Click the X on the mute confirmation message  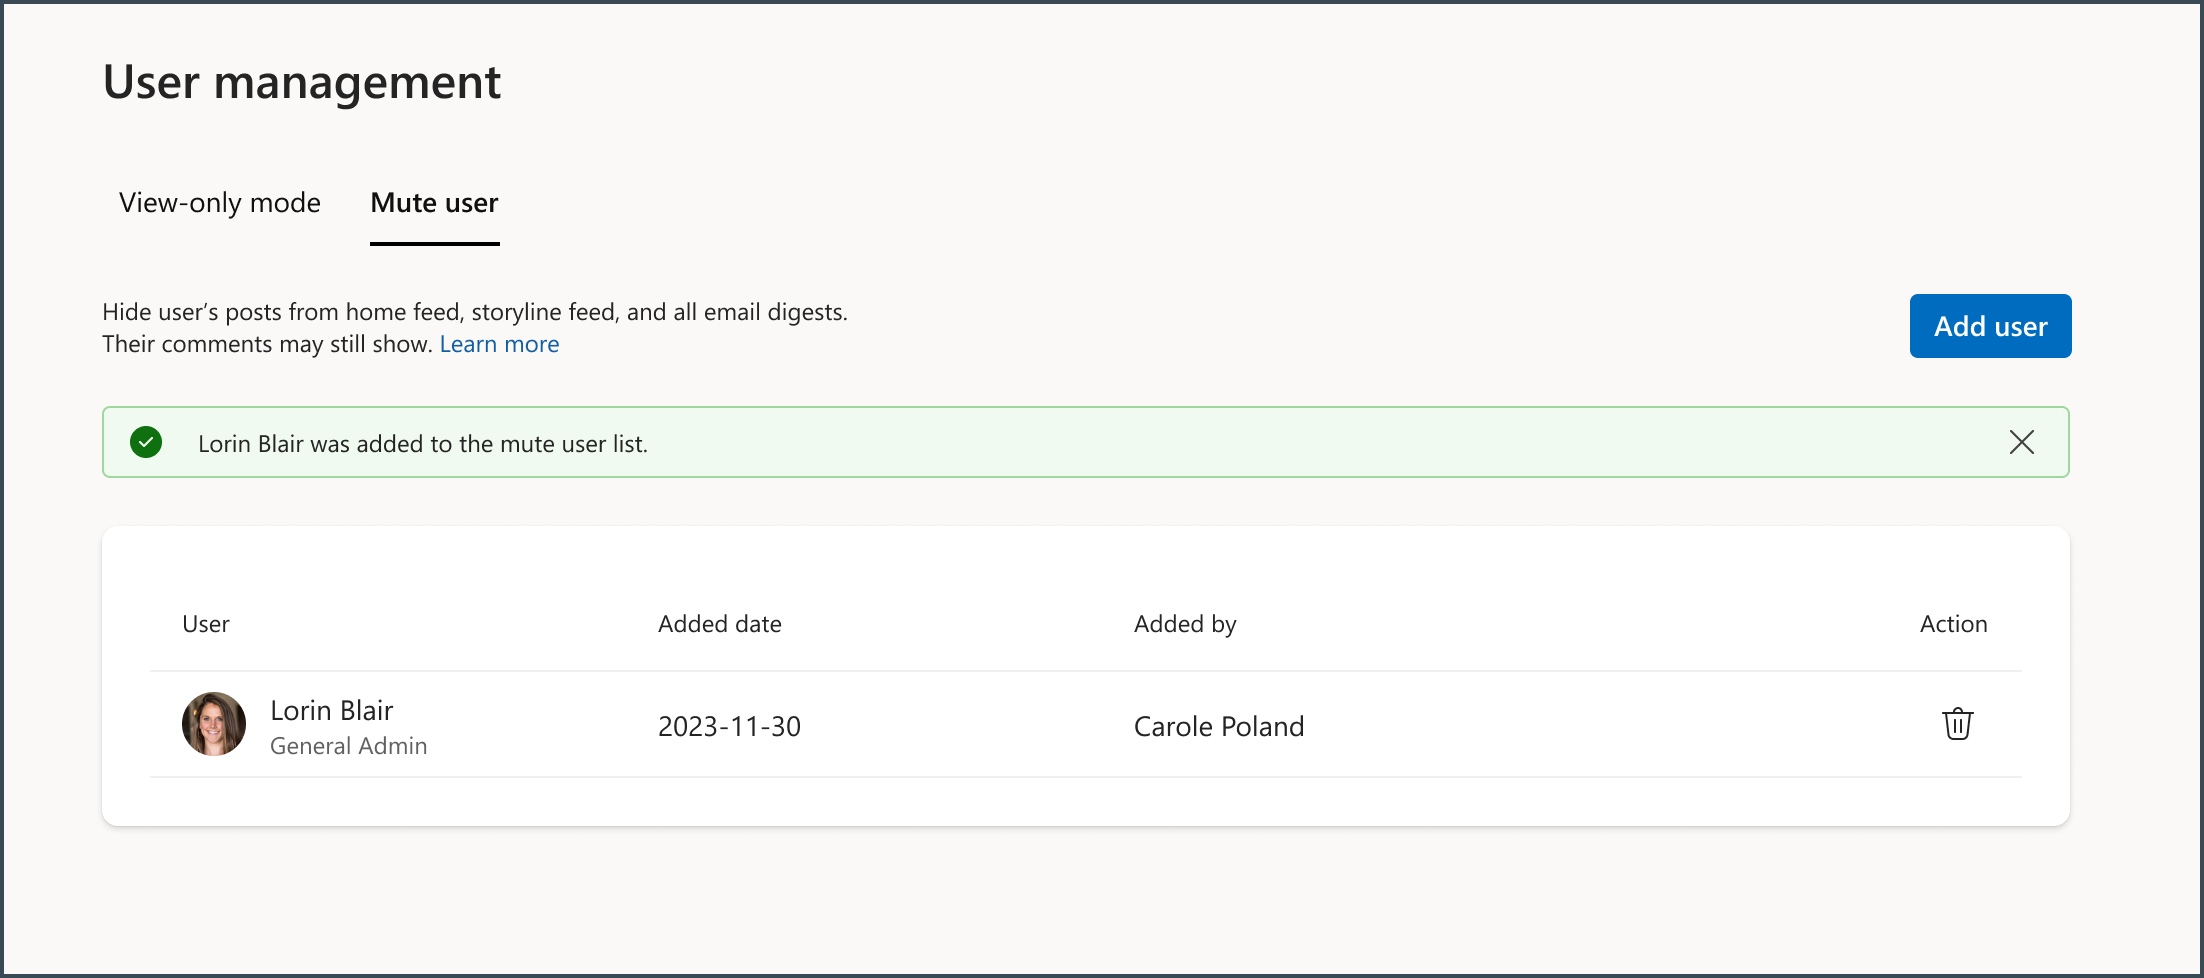tap(2022, 442)
